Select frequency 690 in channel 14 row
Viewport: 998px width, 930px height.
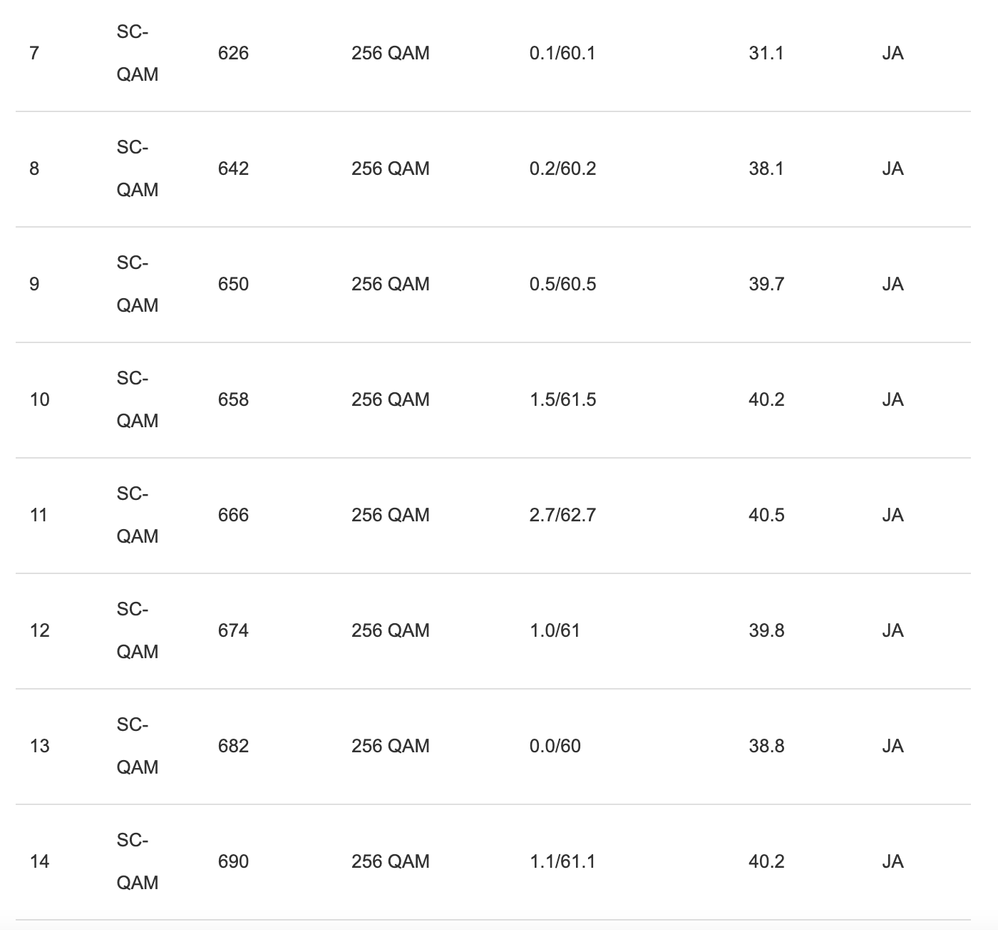coord(233,862)
